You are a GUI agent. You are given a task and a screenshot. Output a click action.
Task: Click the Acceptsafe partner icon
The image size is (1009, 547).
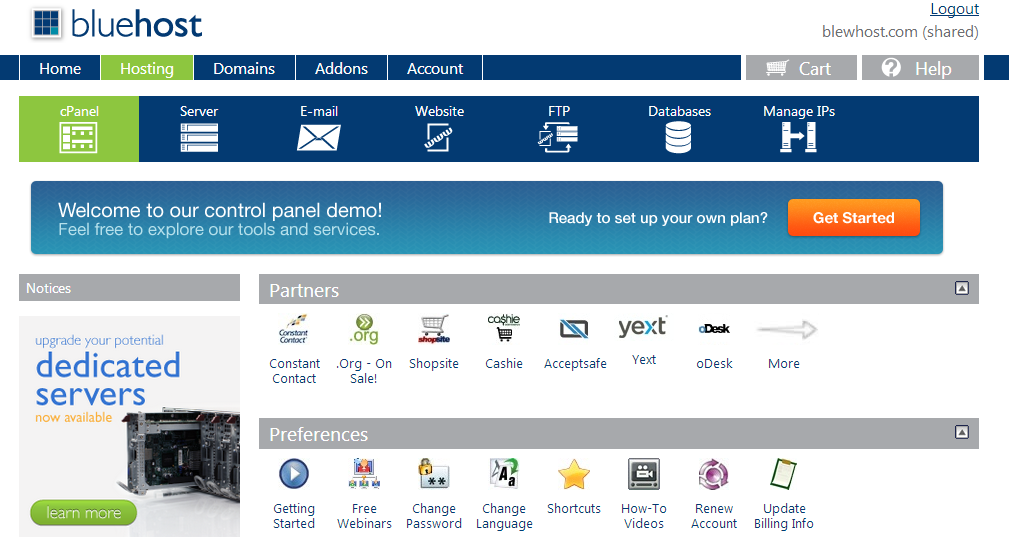click(573, 329)
